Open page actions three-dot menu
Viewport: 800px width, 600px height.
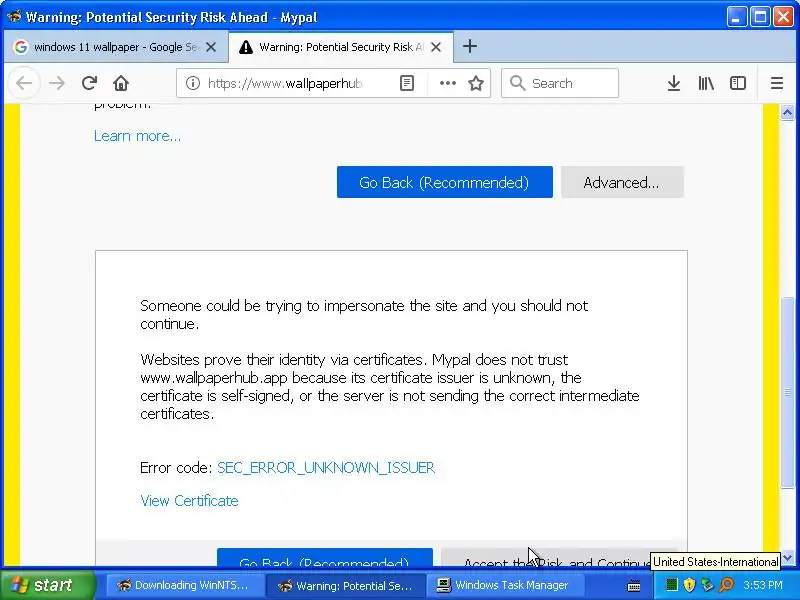[x=447, y=83]
